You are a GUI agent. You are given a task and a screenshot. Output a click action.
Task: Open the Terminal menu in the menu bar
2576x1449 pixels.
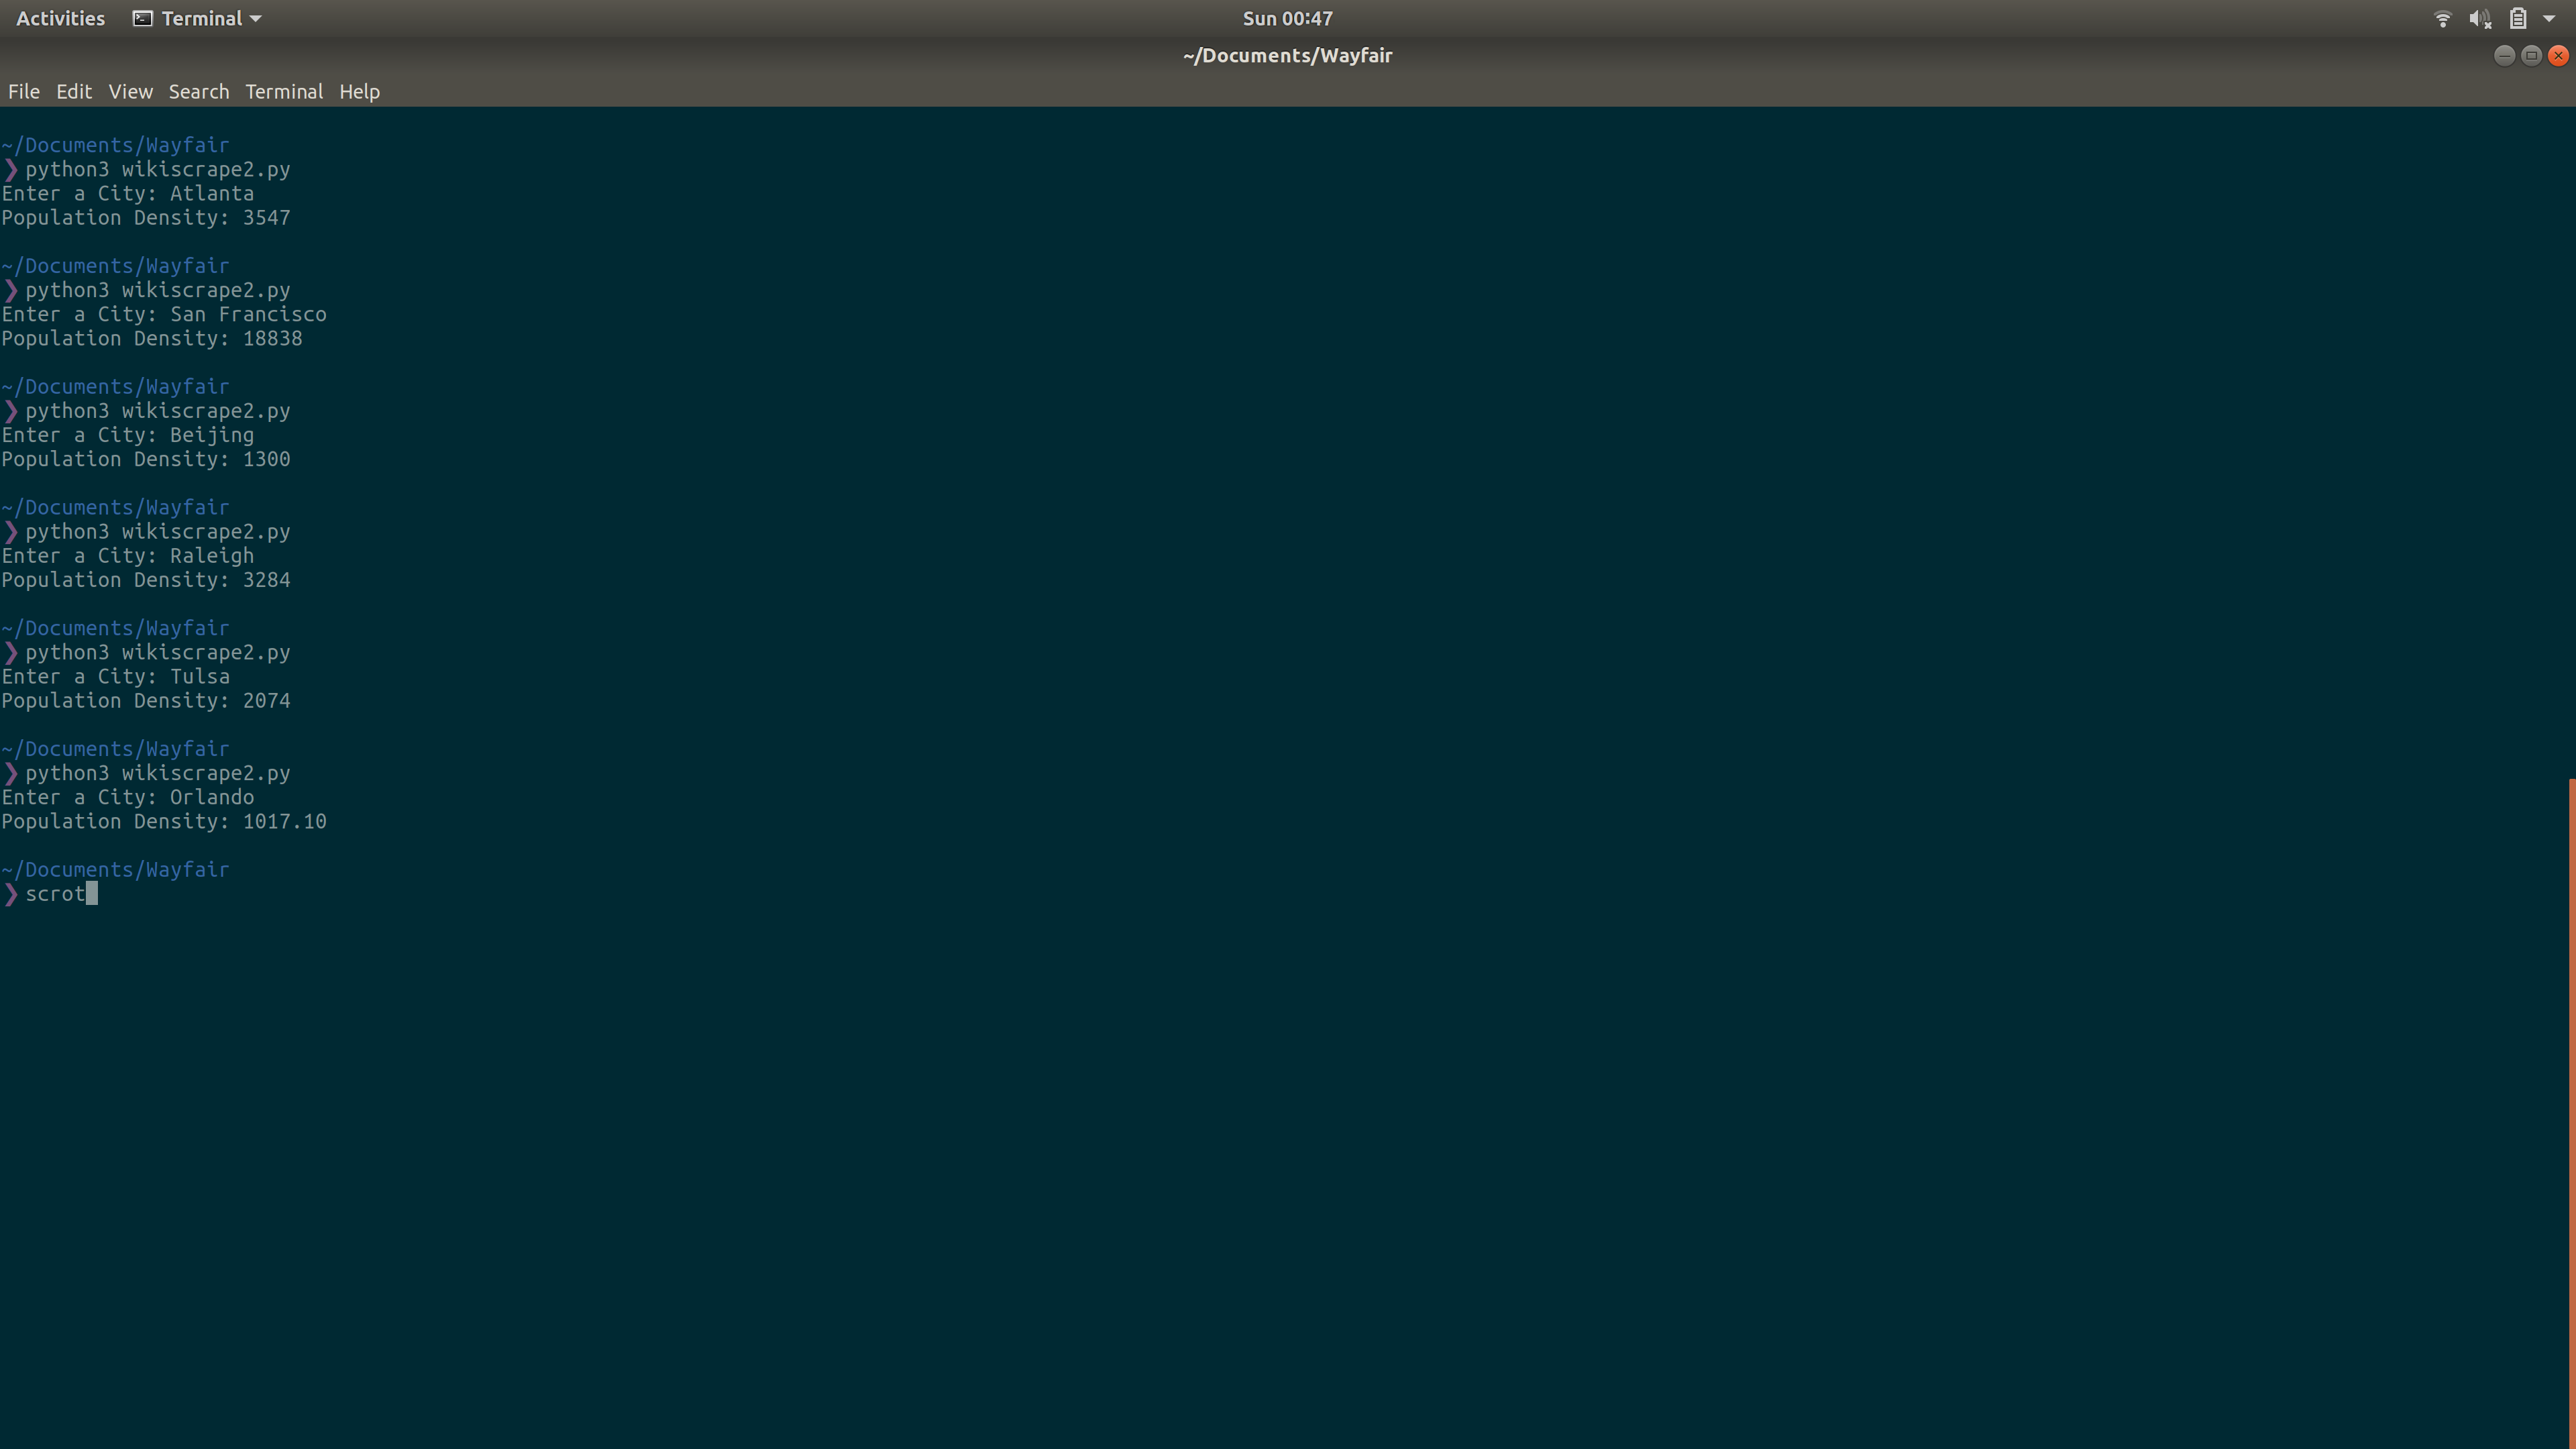coord(284,91)
